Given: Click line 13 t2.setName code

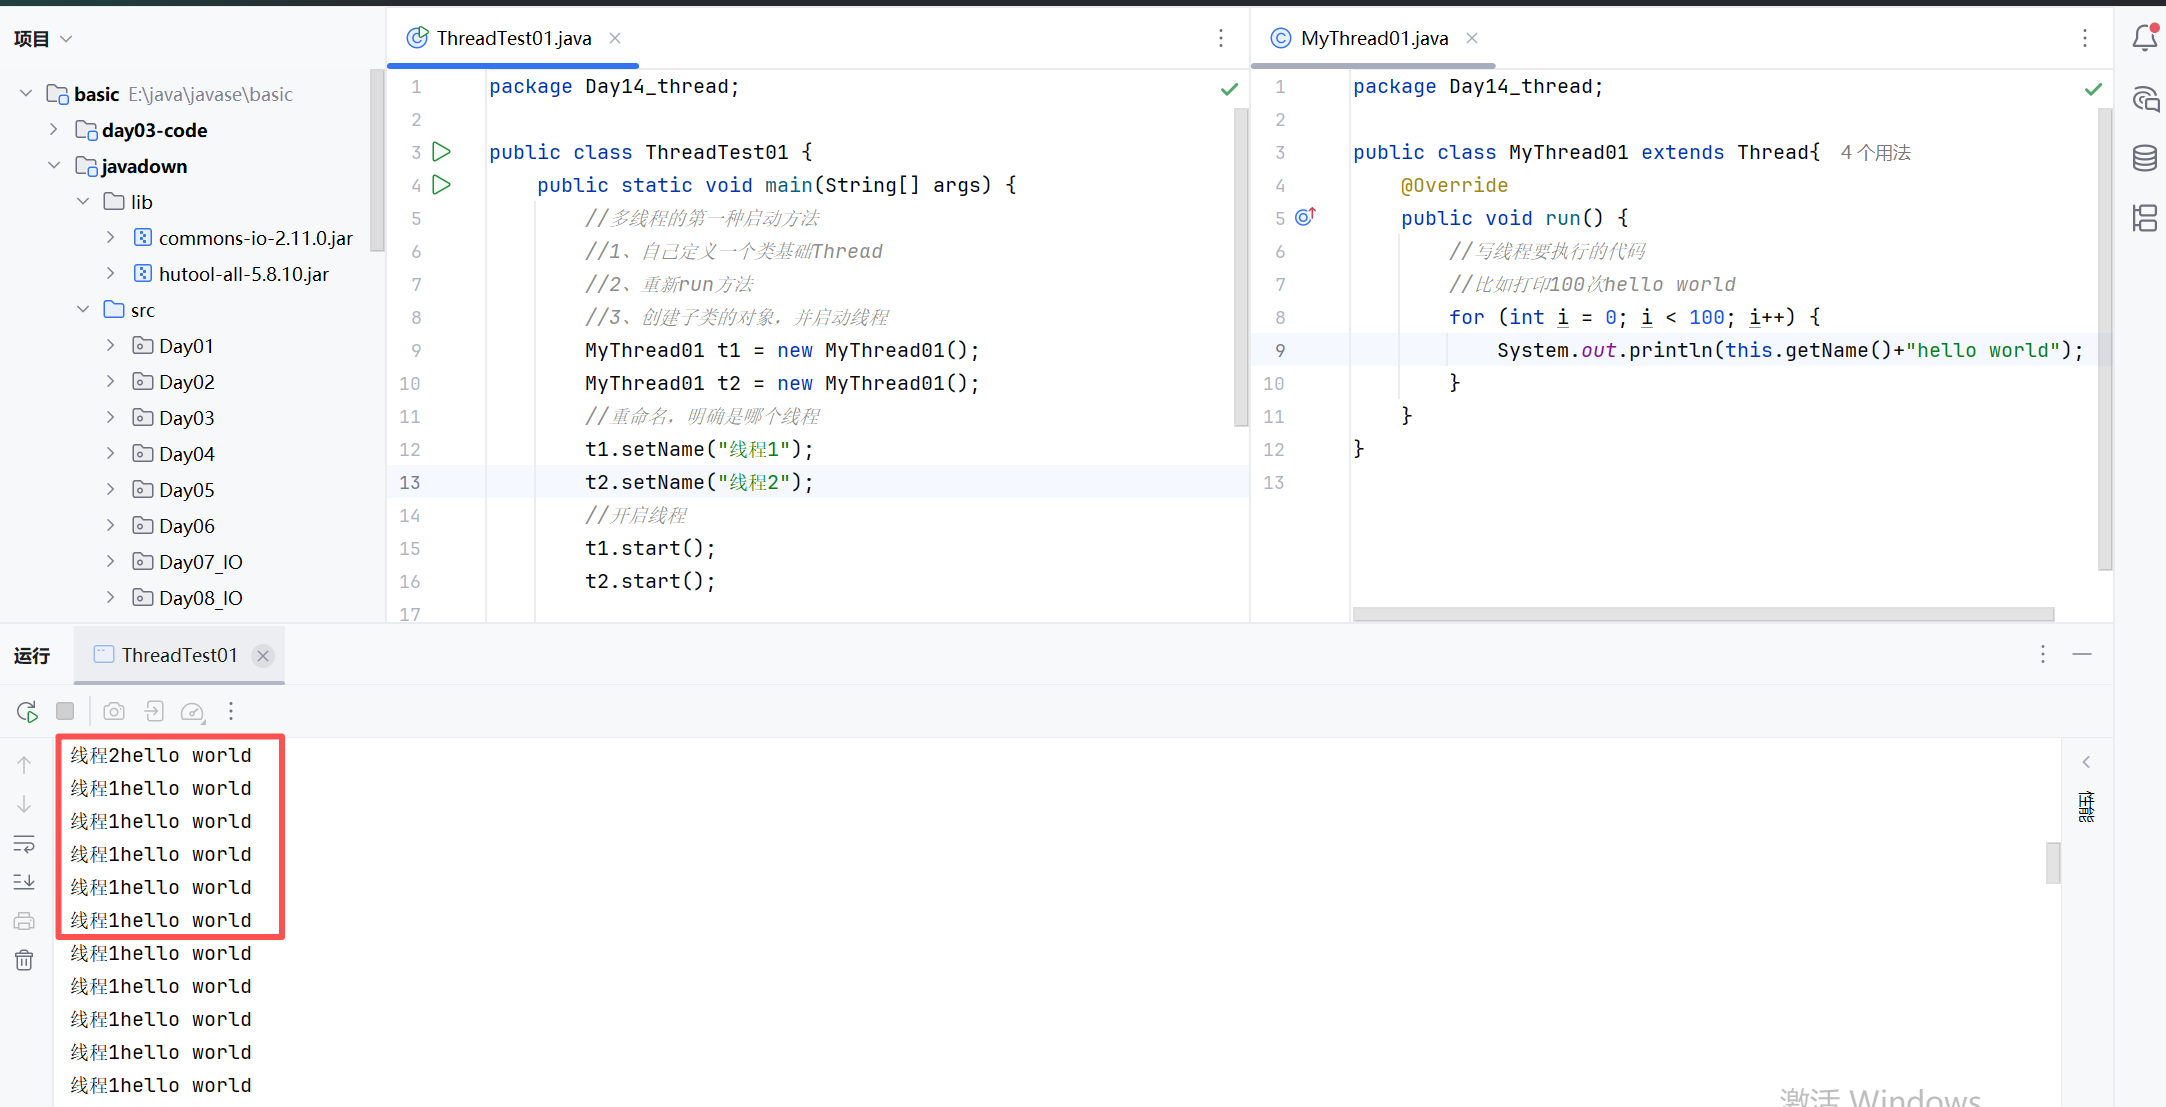Looking at the screenshot, I should (x=700, y=482).
